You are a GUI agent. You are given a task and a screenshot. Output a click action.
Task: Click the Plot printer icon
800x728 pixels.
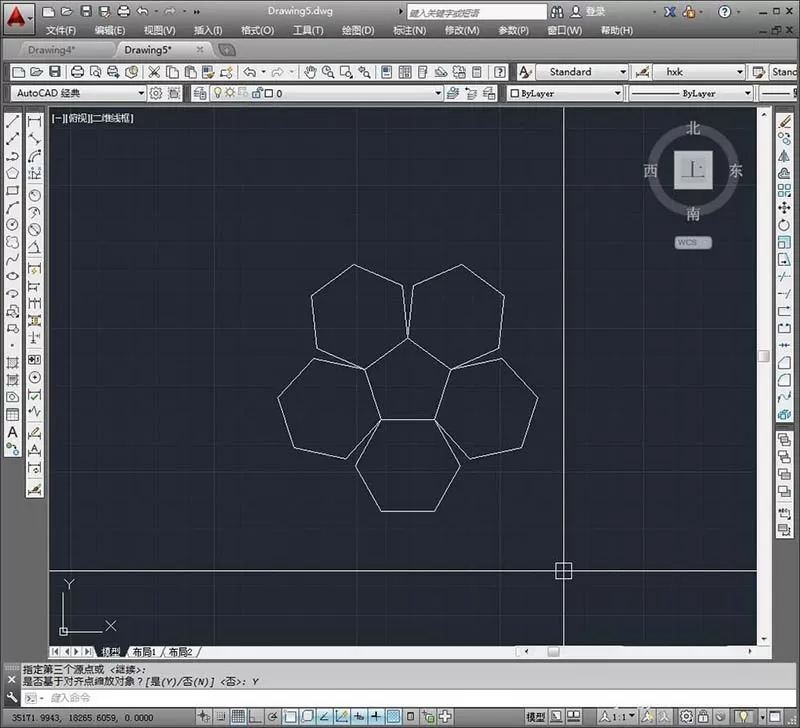77,72
